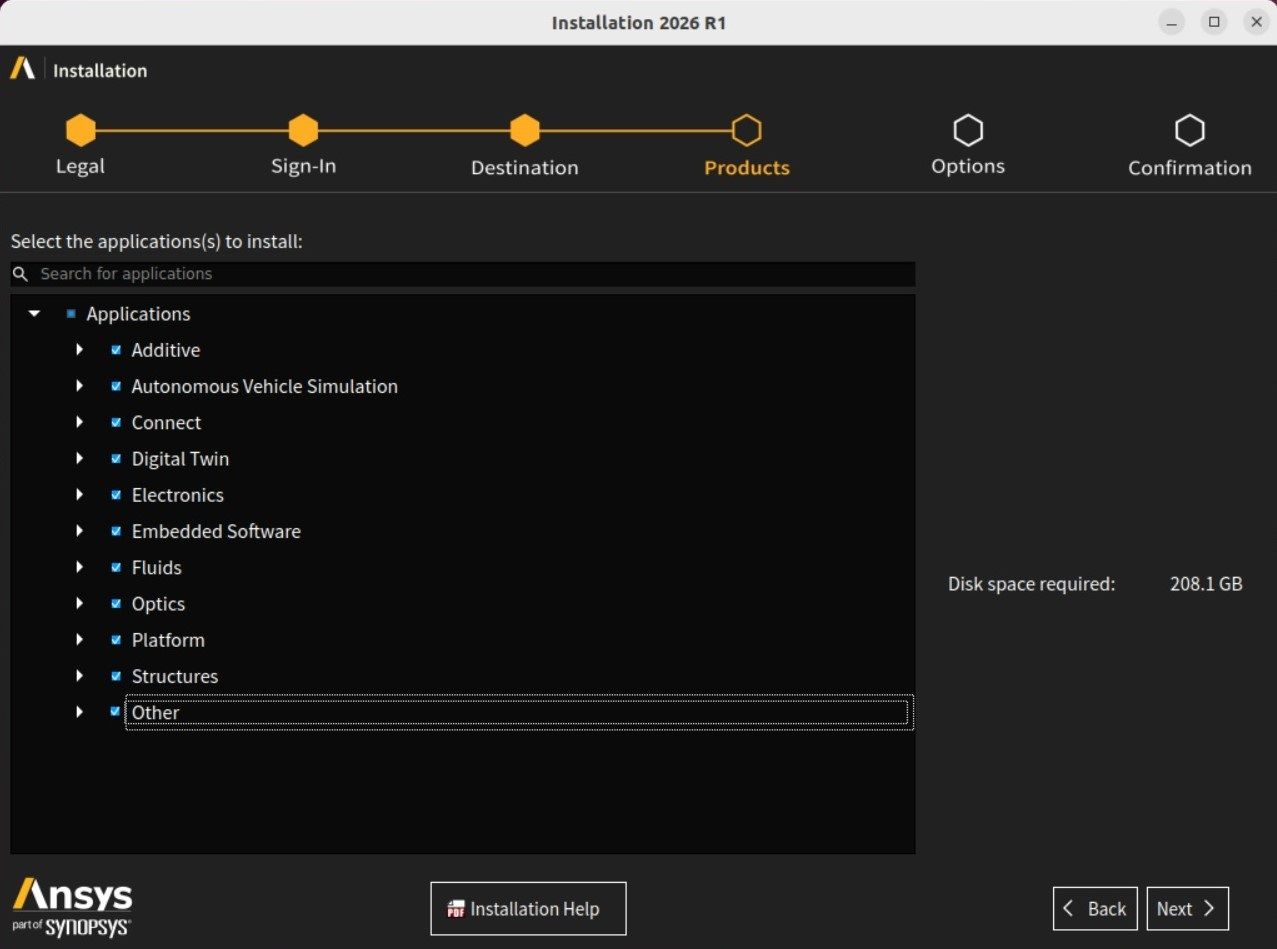This screenshot has width=1277, height=949.
Task: Expand the Optics category arrow
Action: pos(80,604)
